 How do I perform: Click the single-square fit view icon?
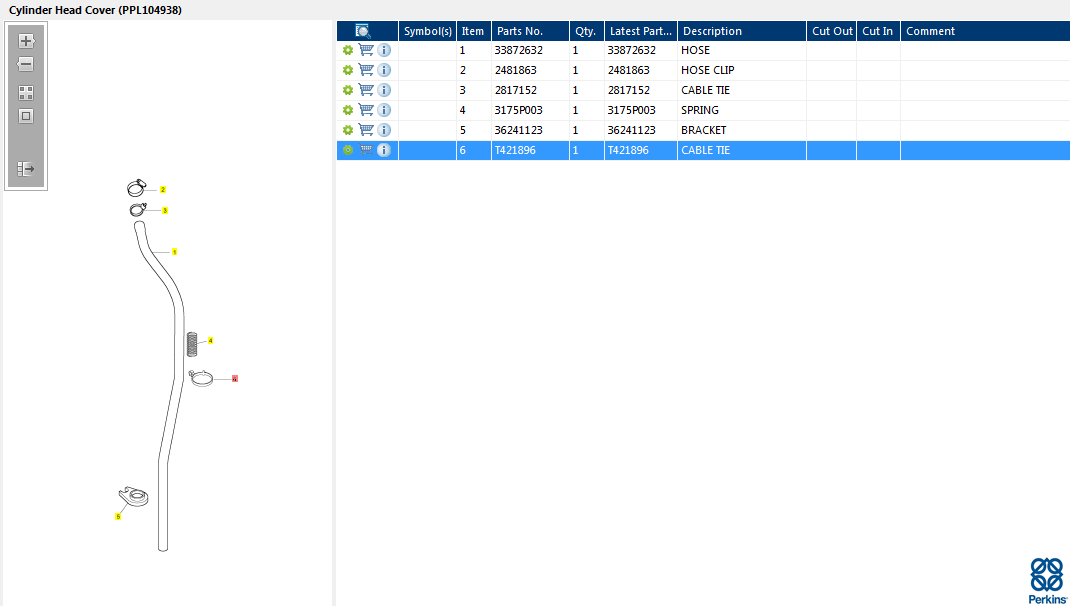tap(26, 117)
